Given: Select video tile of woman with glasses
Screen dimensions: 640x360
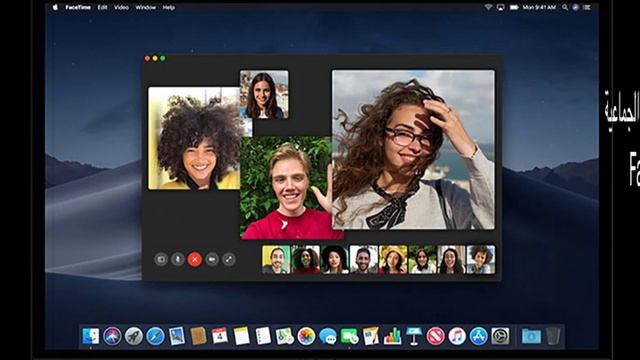Looking at the screenshot, I should pos(413,149).
